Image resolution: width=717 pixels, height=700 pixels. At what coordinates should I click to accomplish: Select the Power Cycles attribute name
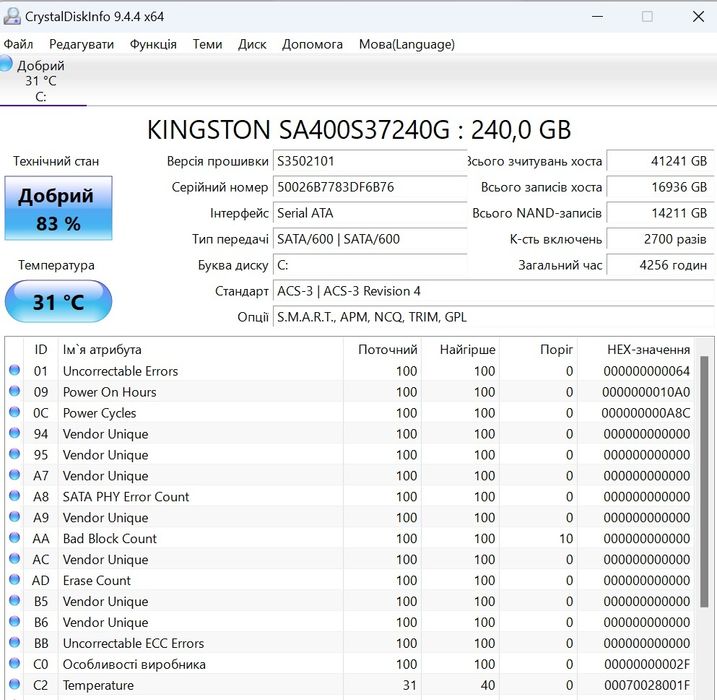point(100,413)
